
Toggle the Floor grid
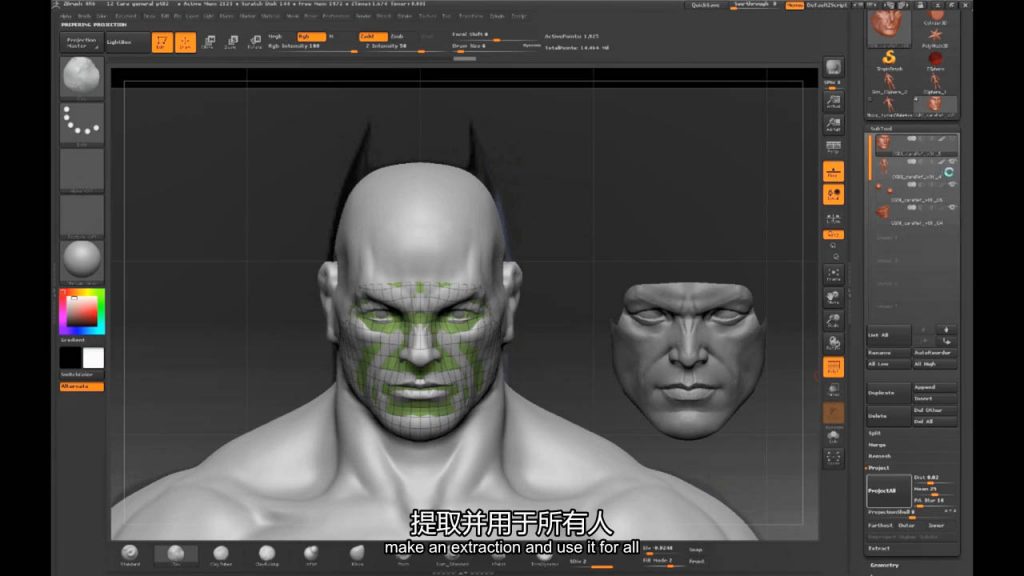coord(833,172)
